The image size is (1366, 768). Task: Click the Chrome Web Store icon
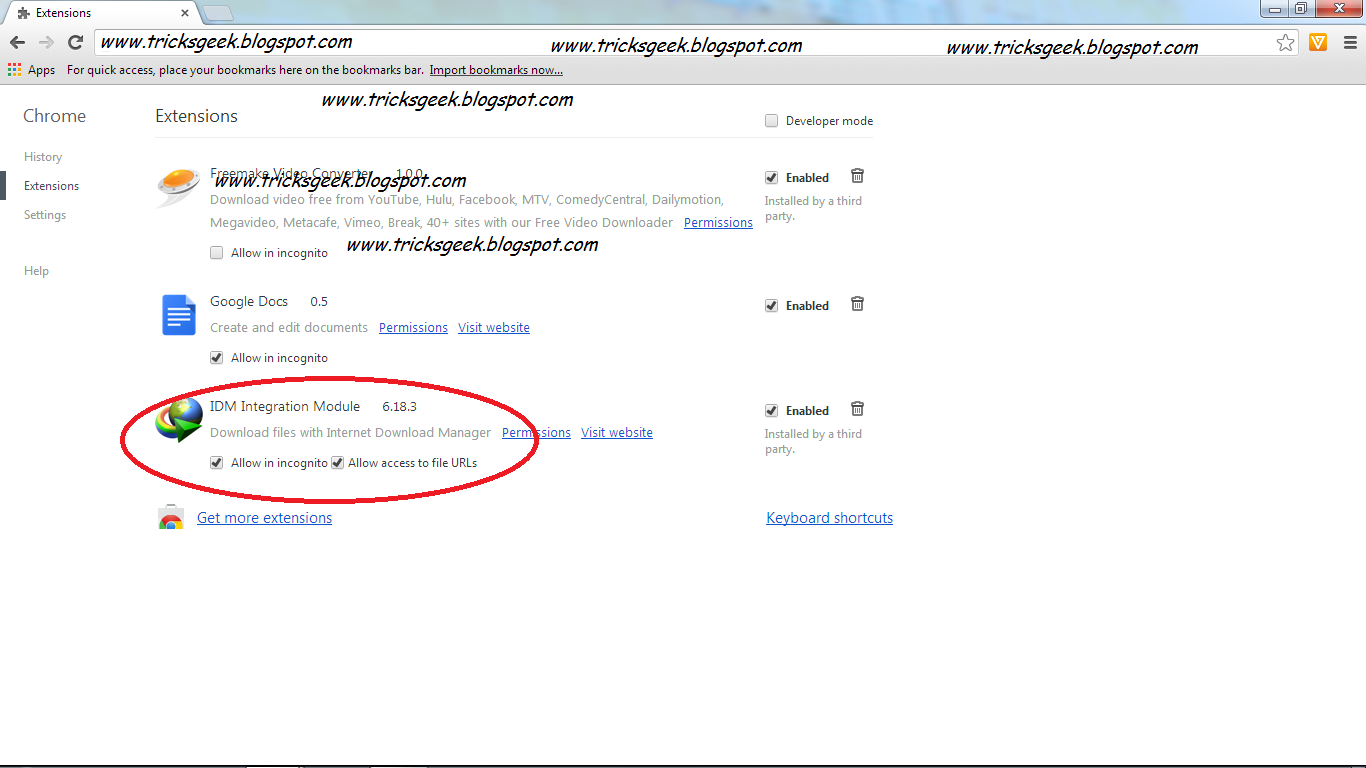171,517
